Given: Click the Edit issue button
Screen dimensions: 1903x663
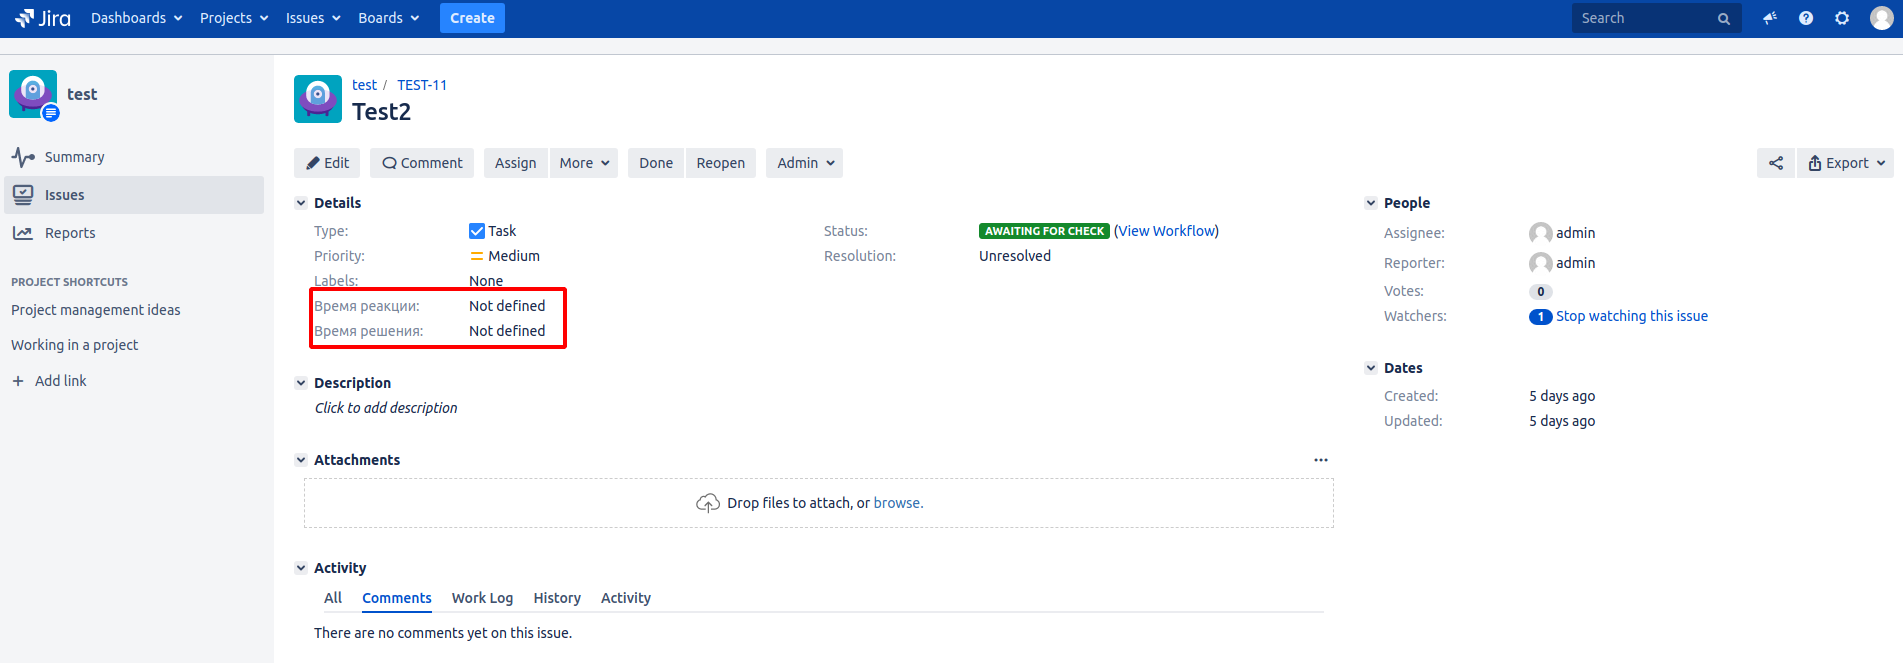Looking at the screenshot, I should tap(327, 163).
